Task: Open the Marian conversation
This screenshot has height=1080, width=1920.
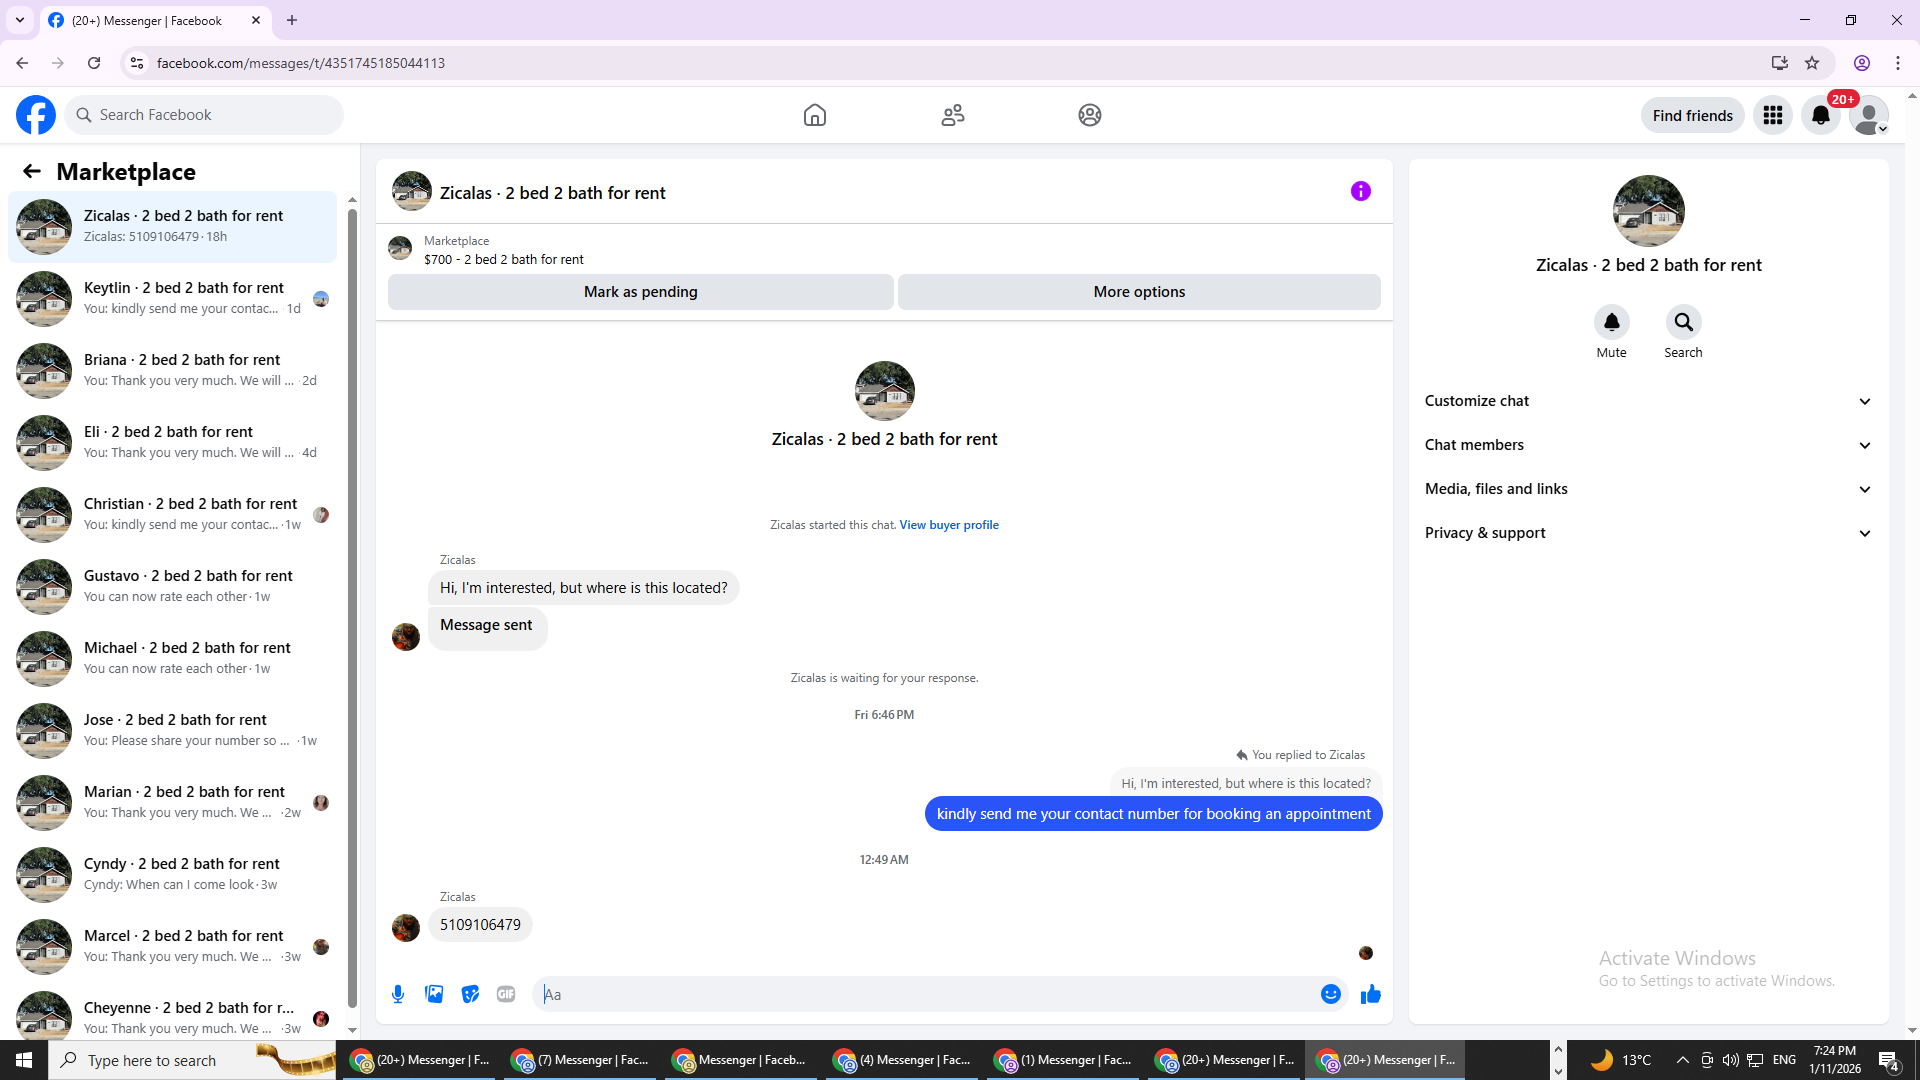Action: pos(172,803)
